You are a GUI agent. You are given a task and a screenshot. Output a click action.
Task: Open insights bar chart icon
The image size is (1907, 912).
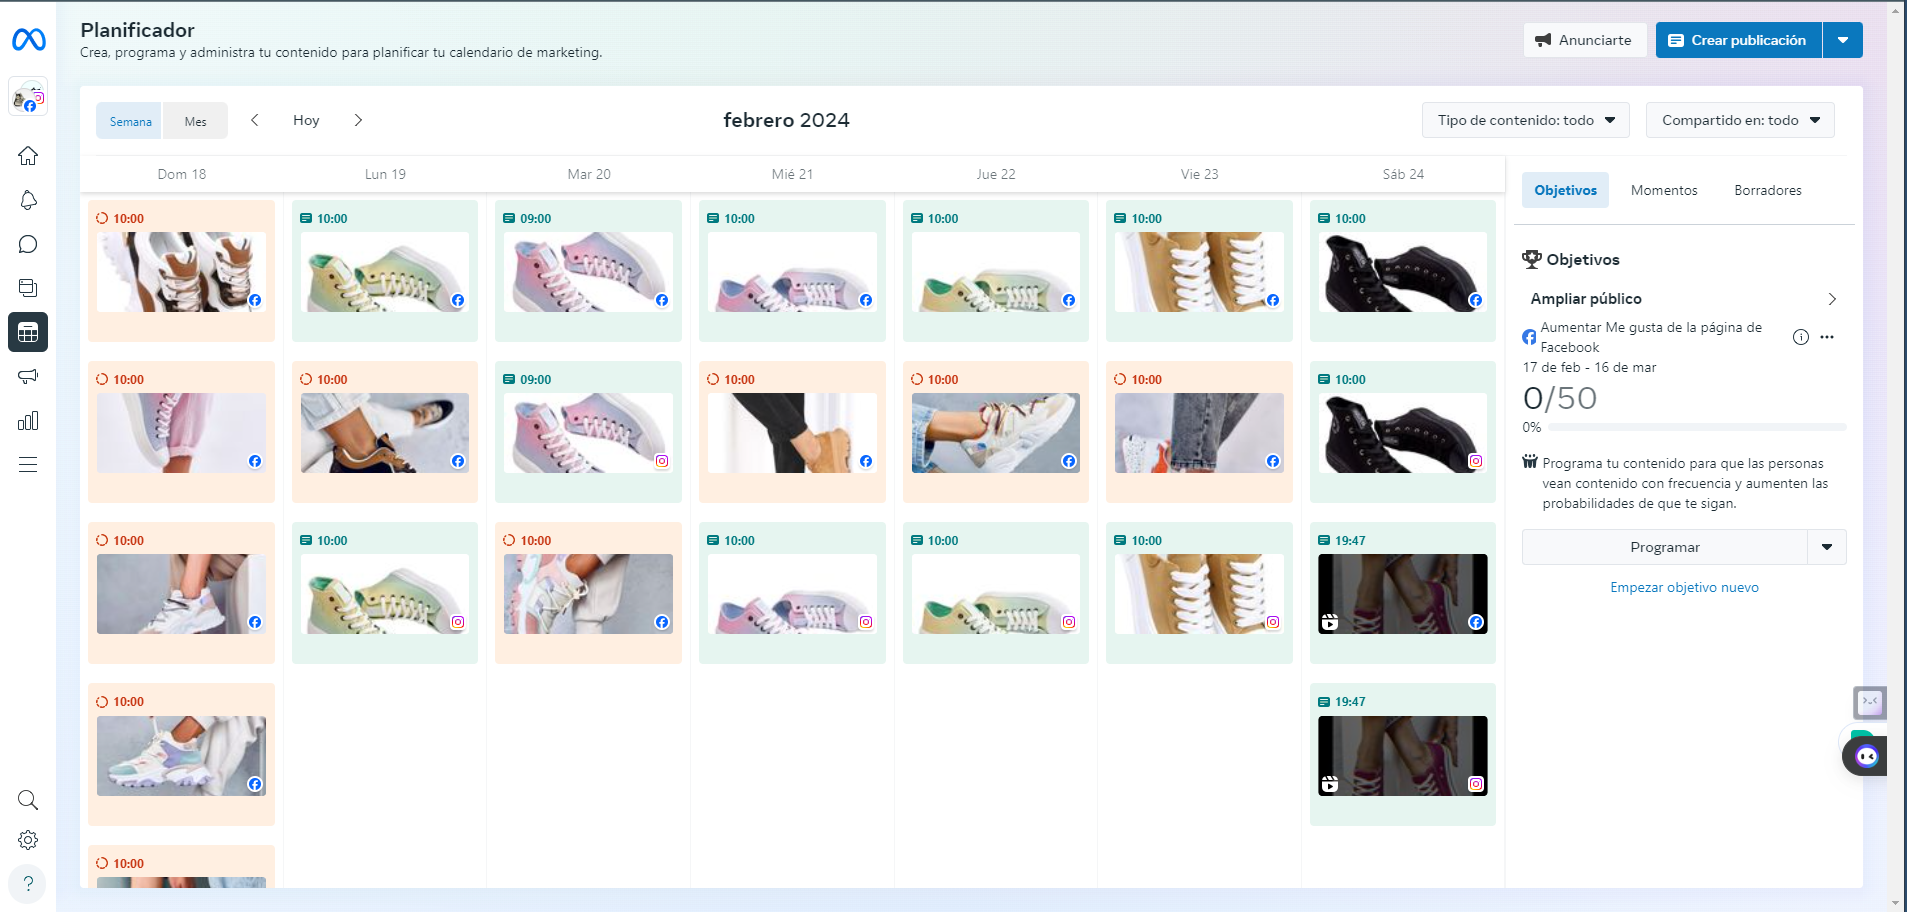(28, 420)
